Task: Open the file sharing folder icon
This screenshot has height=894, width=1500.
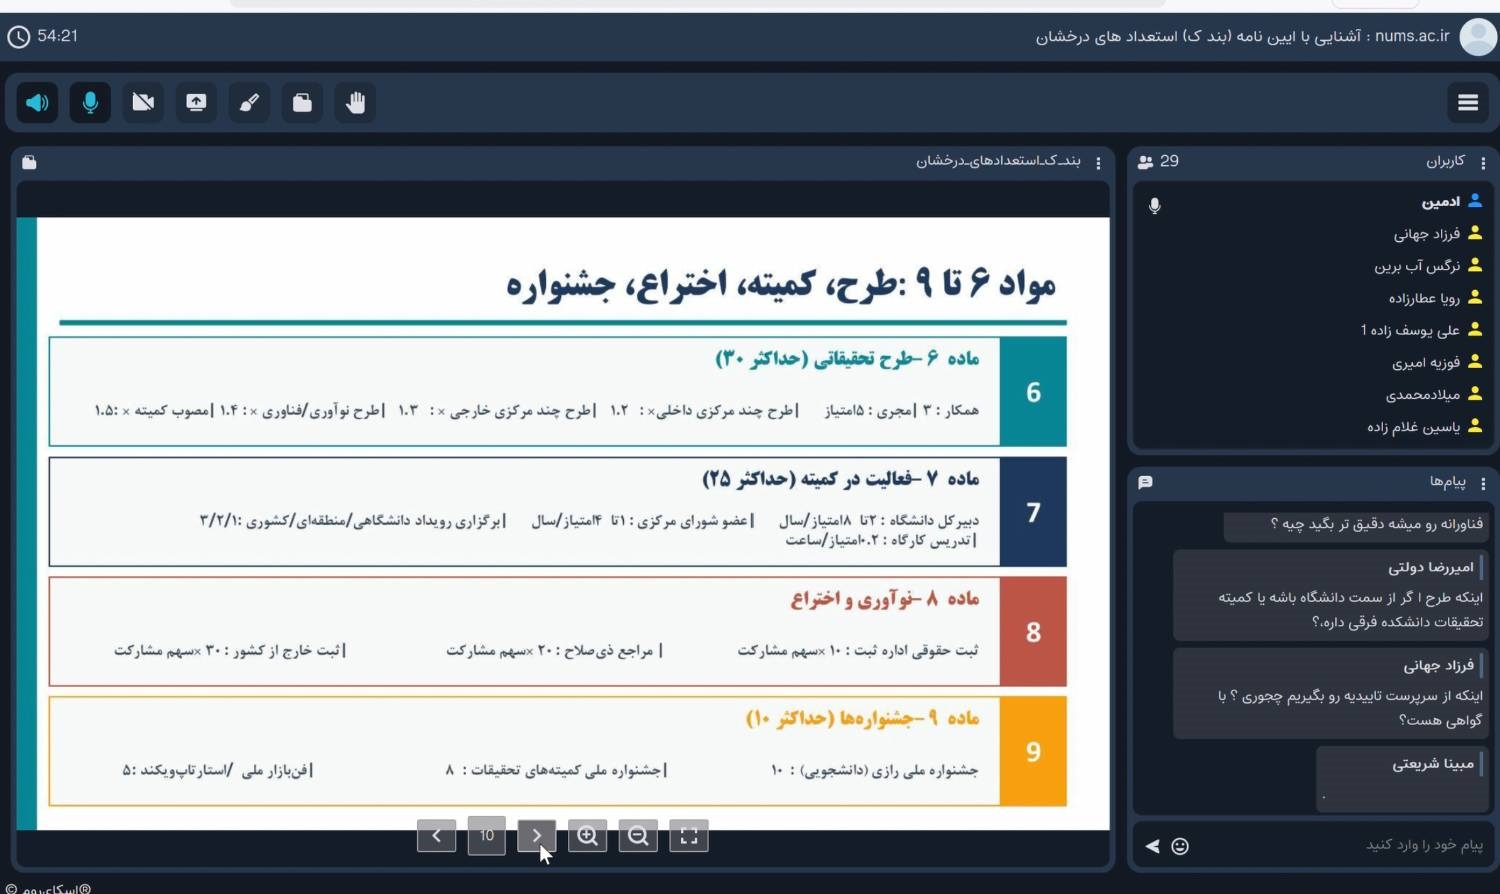Action: pos(302,102)
